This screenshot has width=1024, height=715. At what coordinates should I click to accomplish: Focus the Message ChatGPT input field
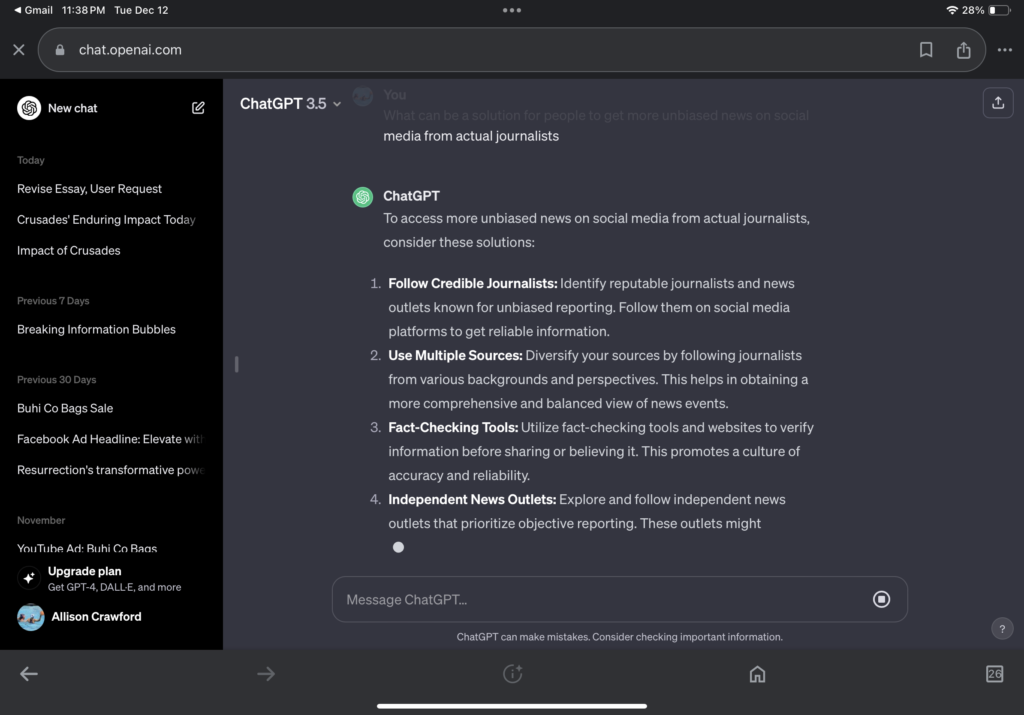(x=619, y=599)
